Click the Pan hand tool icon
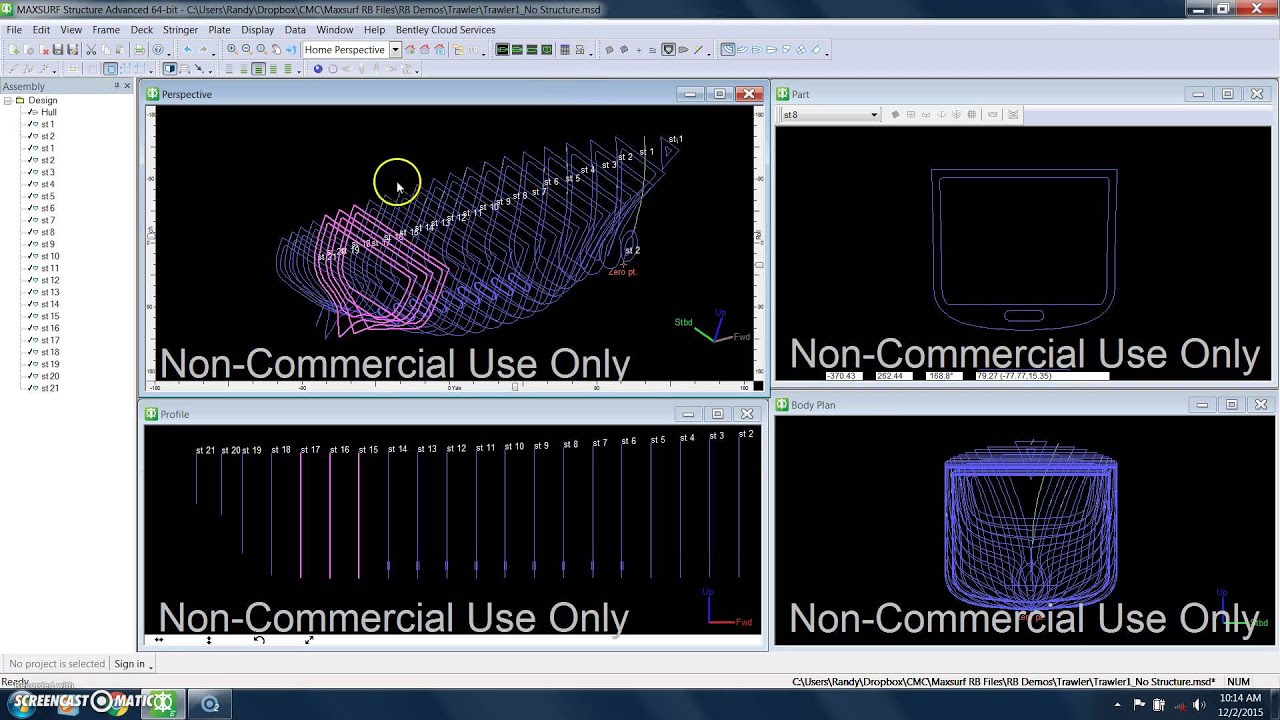The image size is (1280, 720). 276,49
